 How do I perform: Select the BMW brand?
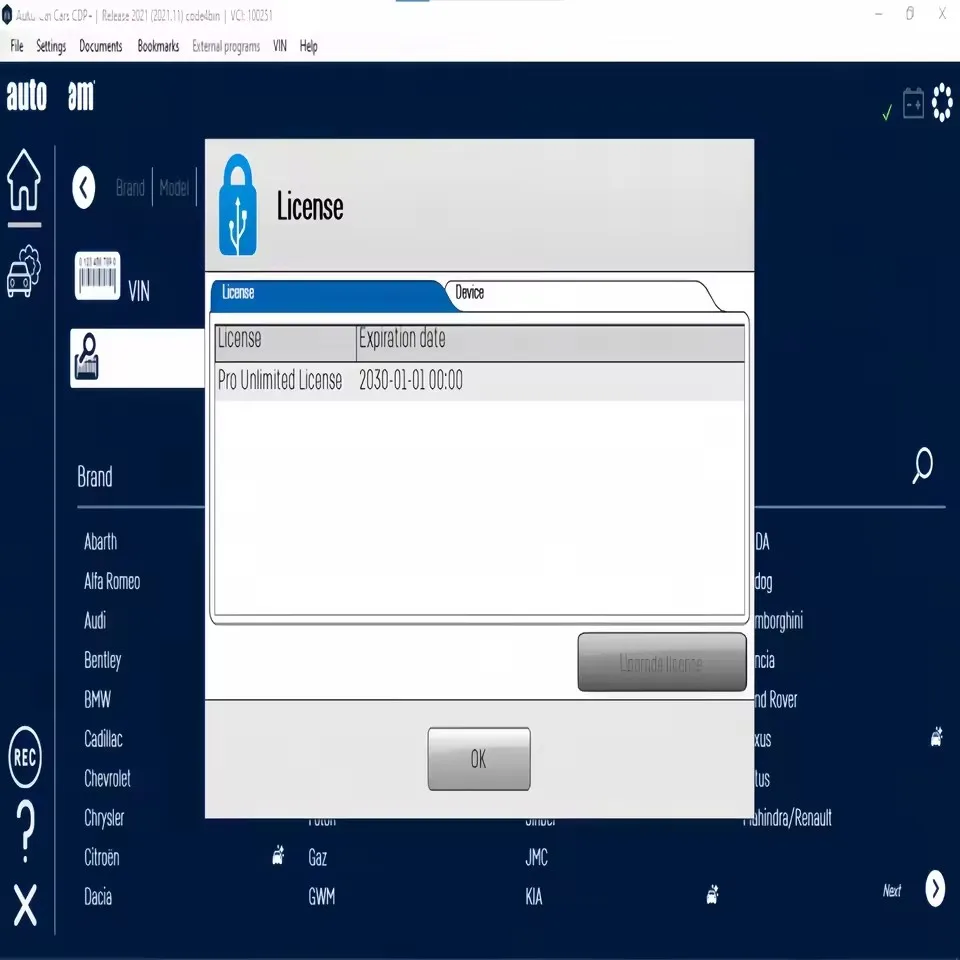pyautogui.click(x=97, y=700)
